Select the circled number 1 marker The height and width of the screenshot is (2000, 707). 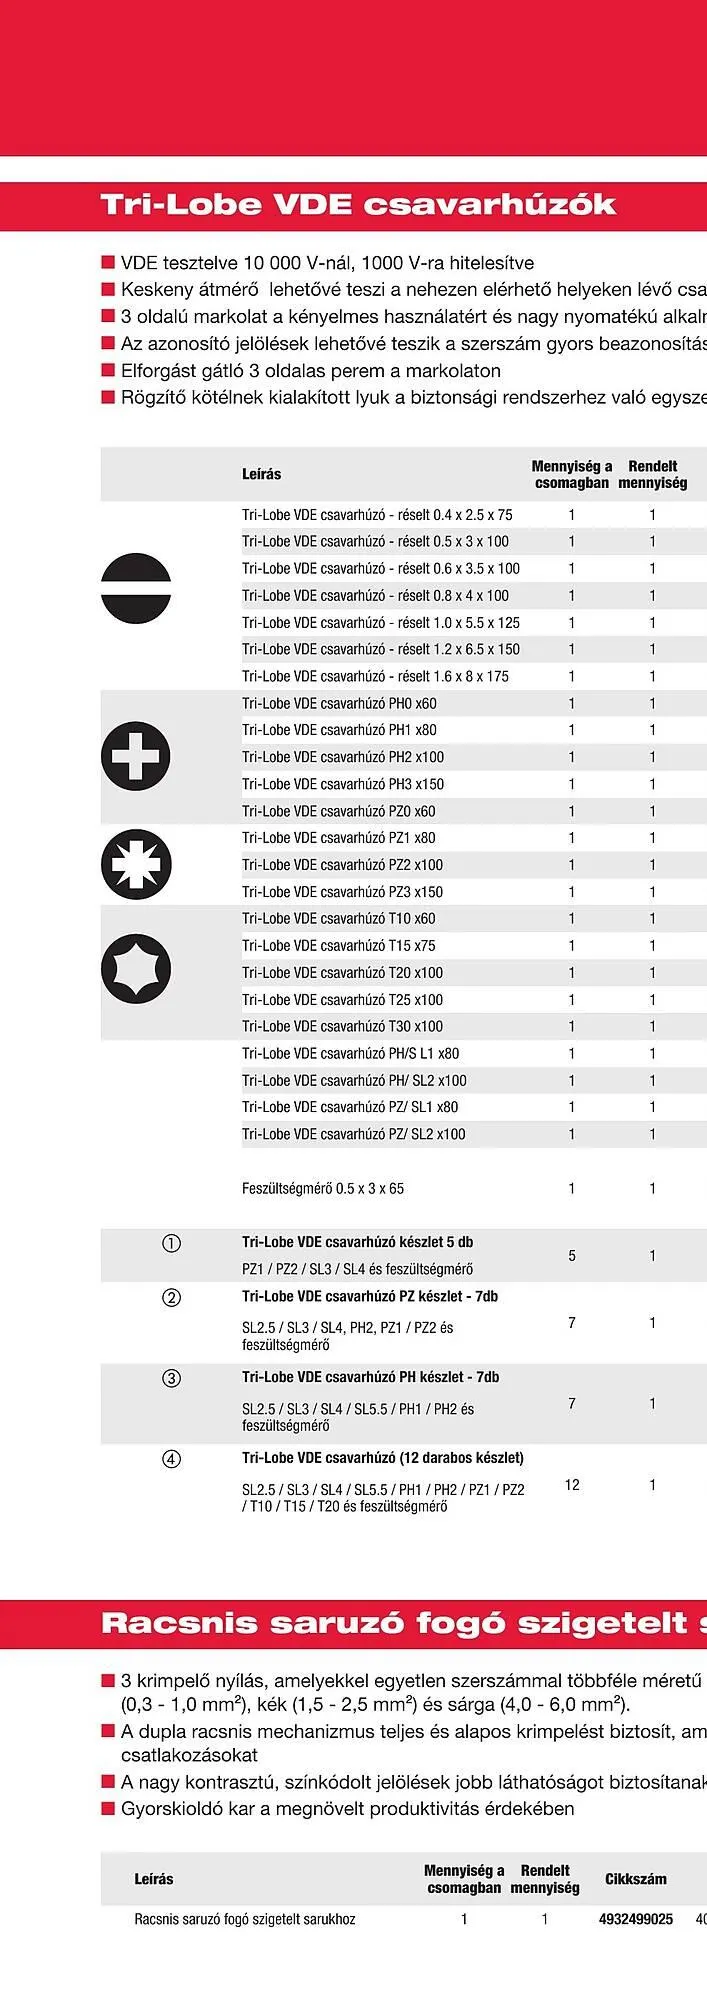pos(172,1243)
